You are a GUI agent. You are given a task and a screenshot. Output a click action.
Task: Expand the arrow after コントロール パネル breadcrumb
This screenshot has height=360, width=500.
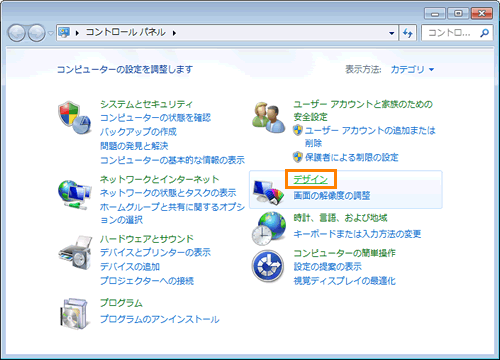174,33
